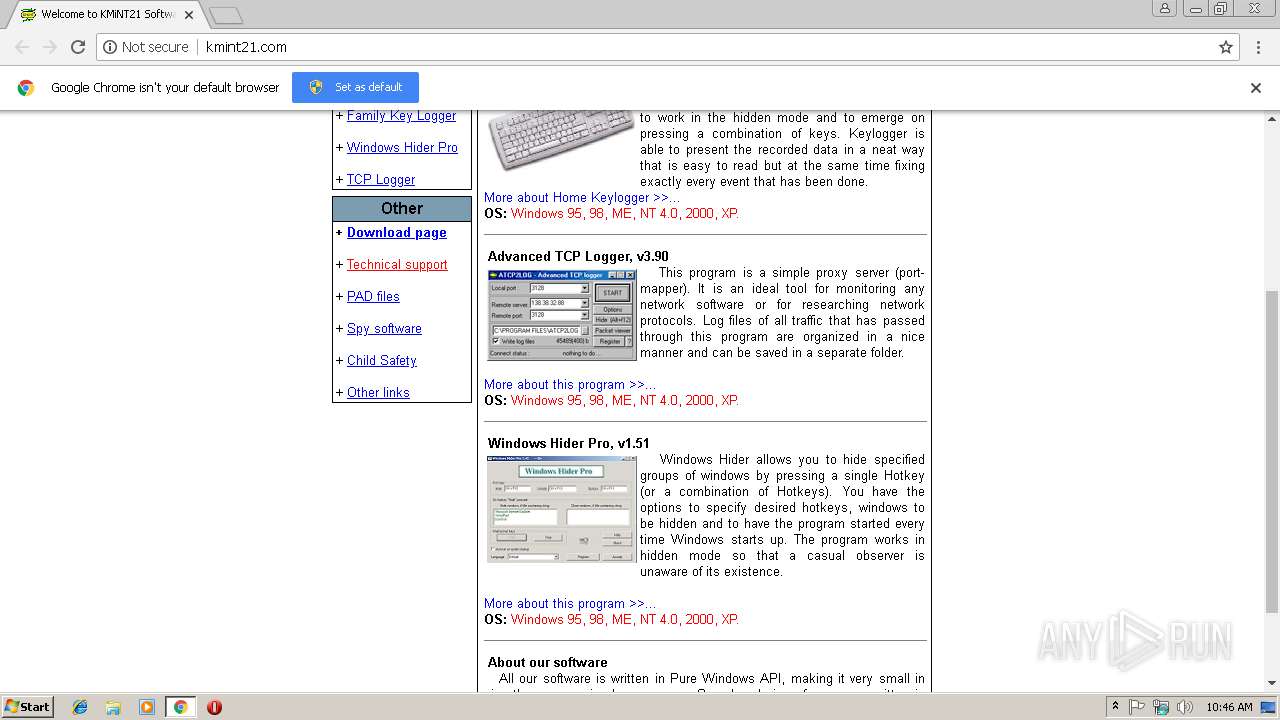This screenshot has width=1280, height=720.
Task: Open the Windows Hider Pro sidebar link
Action: 402,148
